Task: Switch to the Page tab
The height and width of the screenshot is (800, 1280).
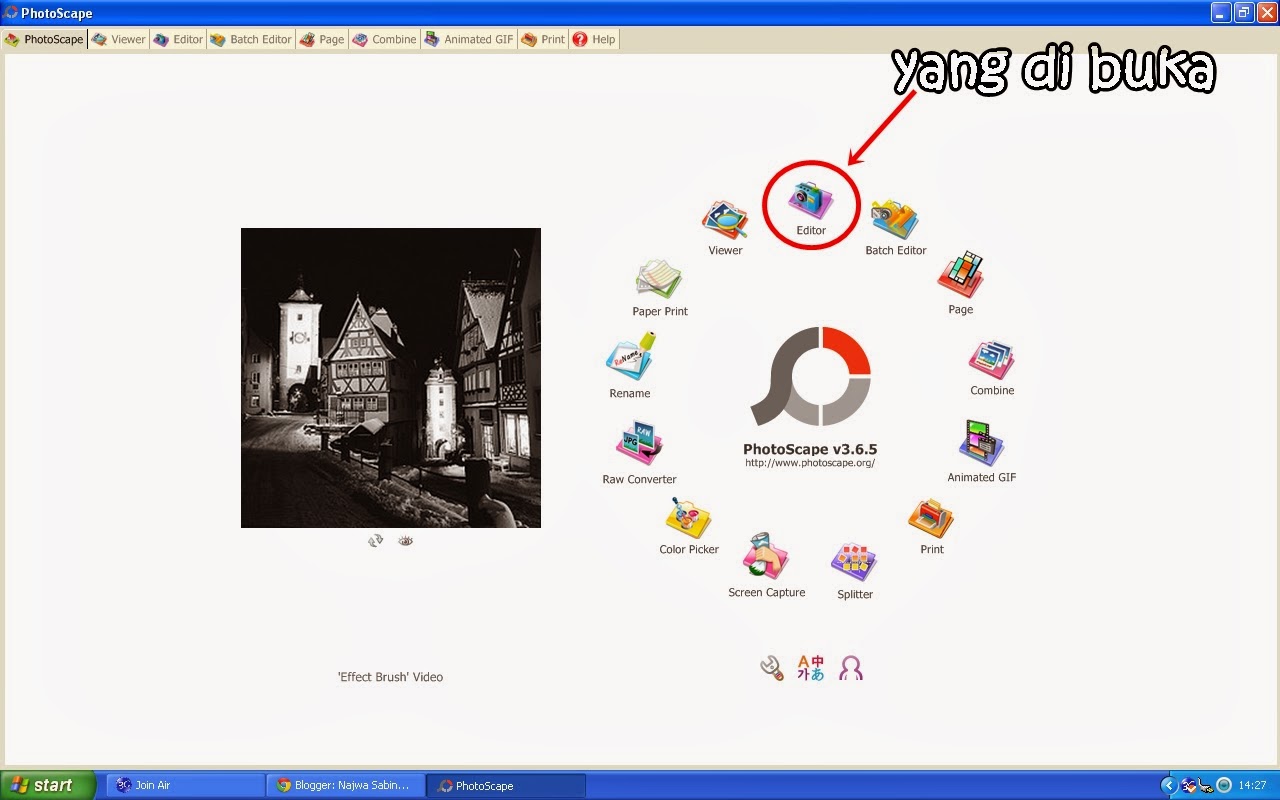Action: click(322, 39)
